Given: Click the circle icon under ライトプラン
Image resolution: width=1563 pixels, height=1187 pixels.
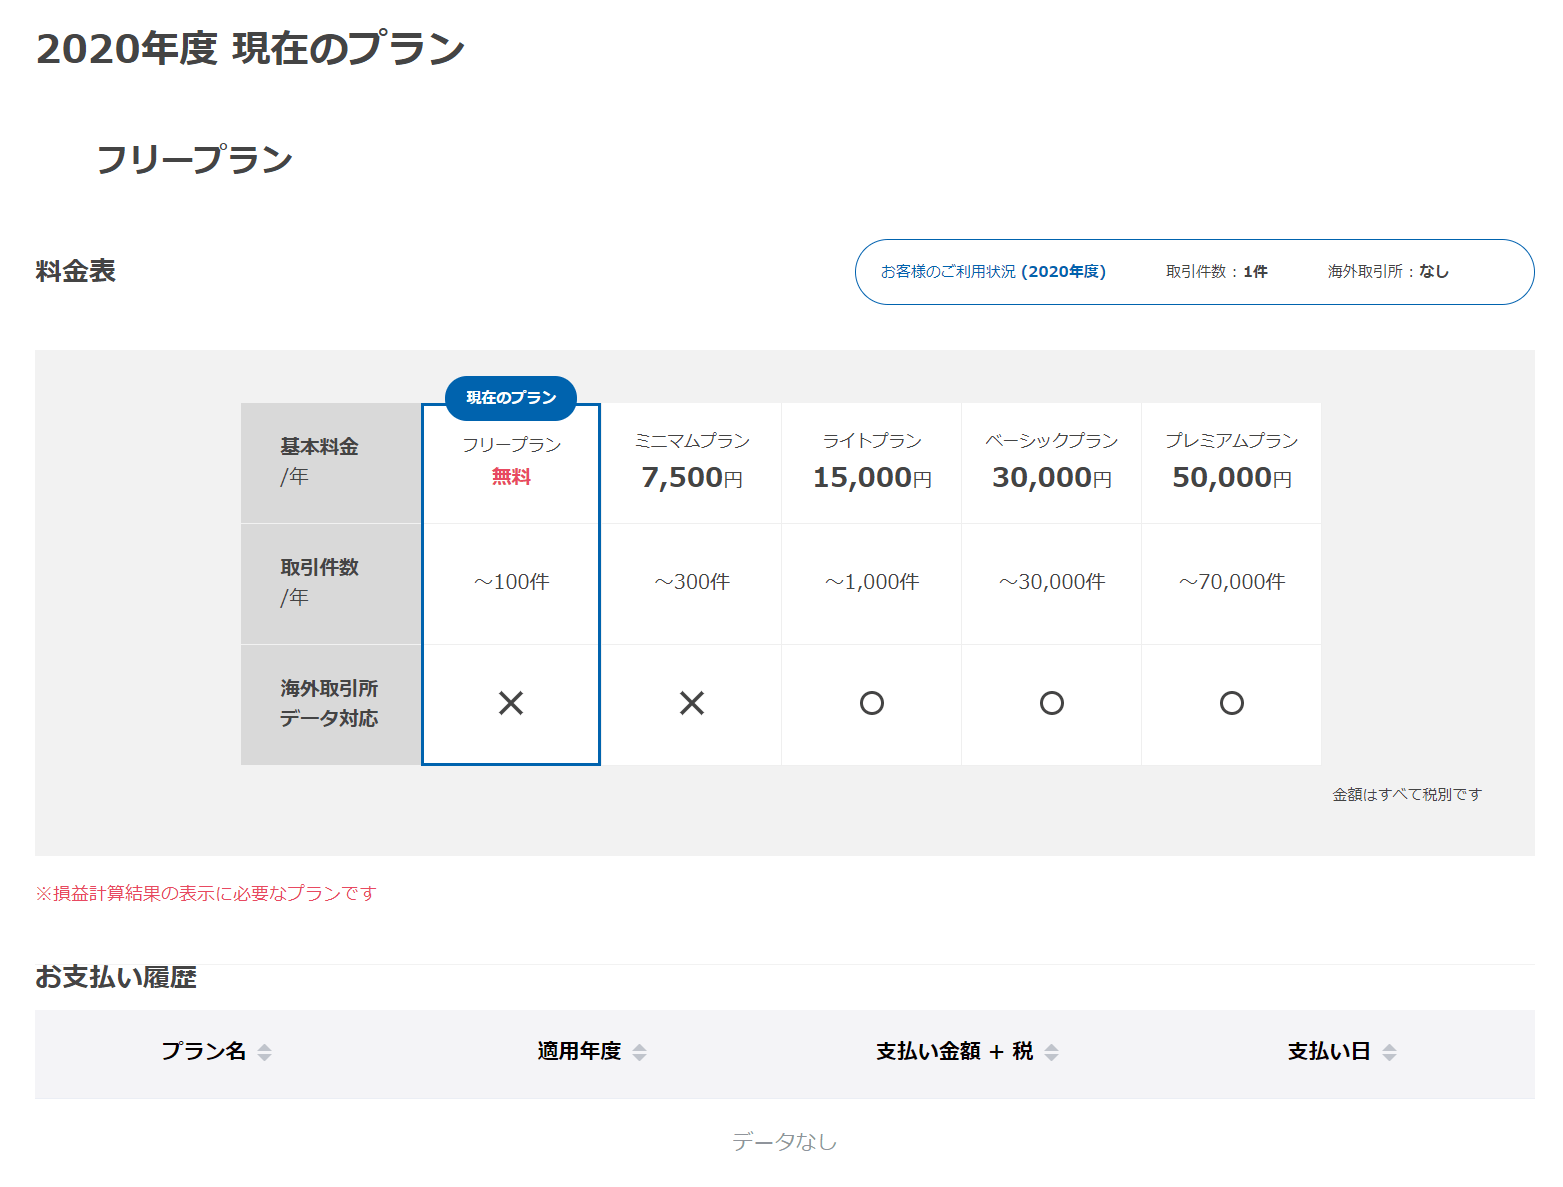Looking at the screenshot, I should tap(872, 703).
